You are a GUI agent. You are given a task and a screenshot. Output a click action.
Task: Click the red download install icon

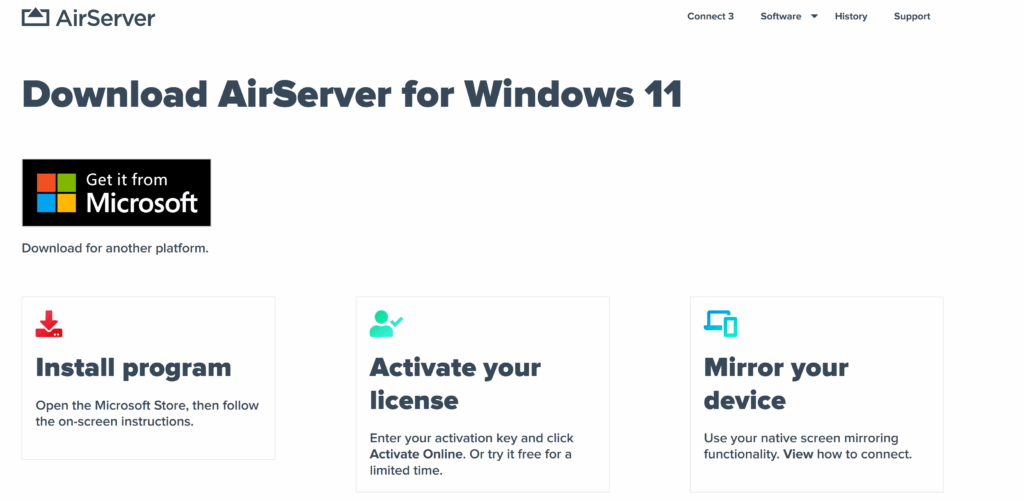(x=49, y=323)
